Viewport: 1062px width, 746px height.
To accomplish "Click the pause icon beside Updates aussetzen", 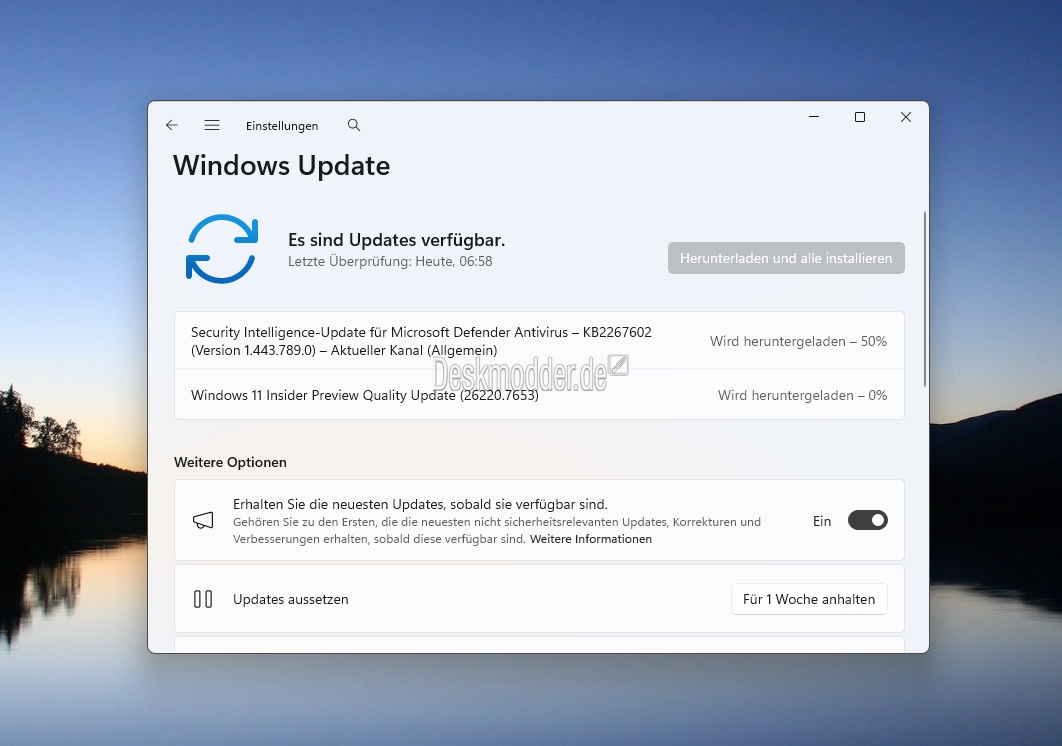I will 203,599.
